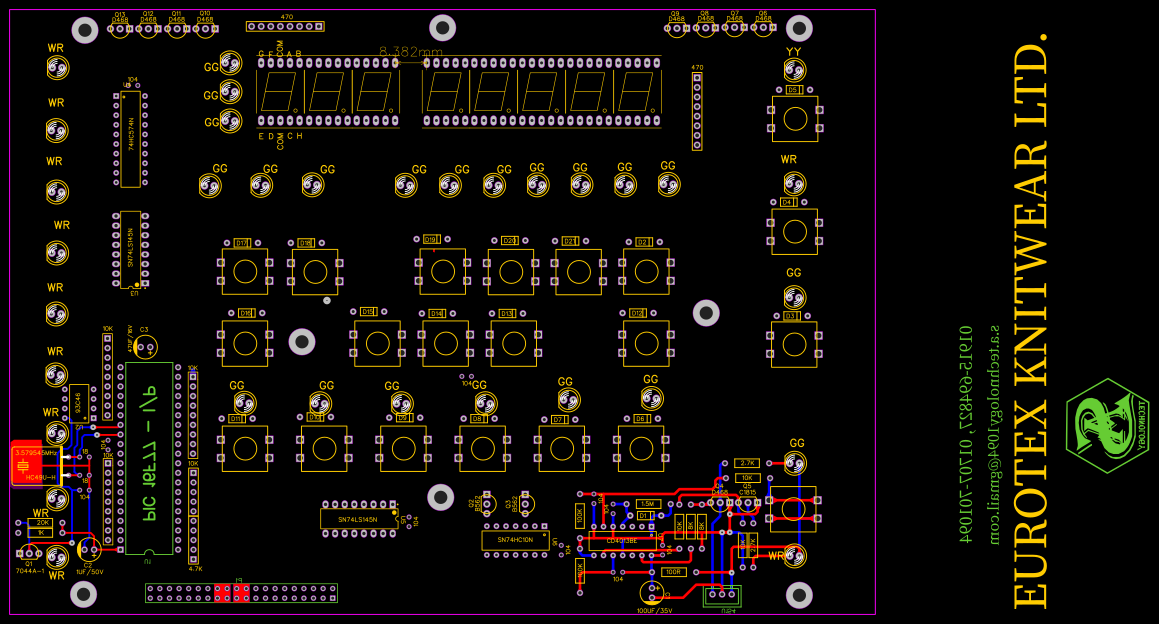Select the CD4013BE IC footprint
Image resolution: width=1159 pixels, height=624 pixels.
coord(622,541)
